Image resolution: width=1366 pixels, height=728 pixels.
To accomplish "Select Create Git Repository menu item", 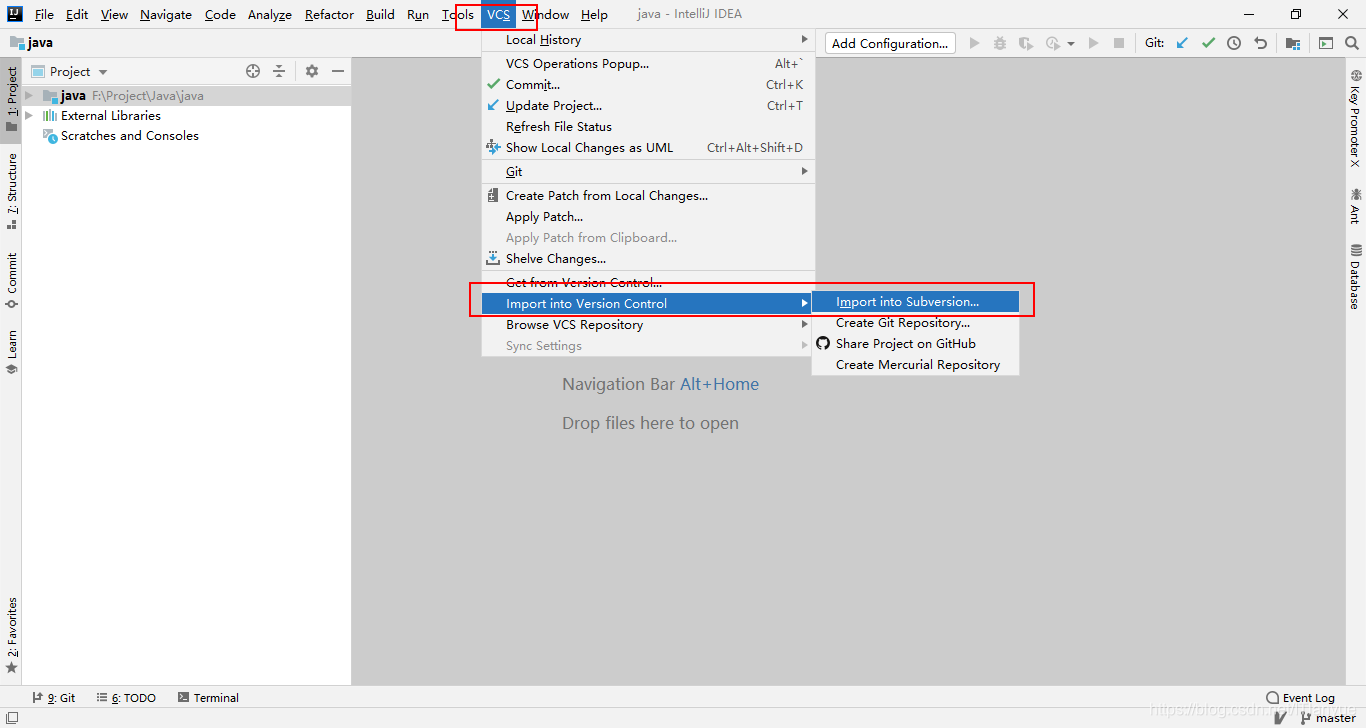I will tap(915, 322).
